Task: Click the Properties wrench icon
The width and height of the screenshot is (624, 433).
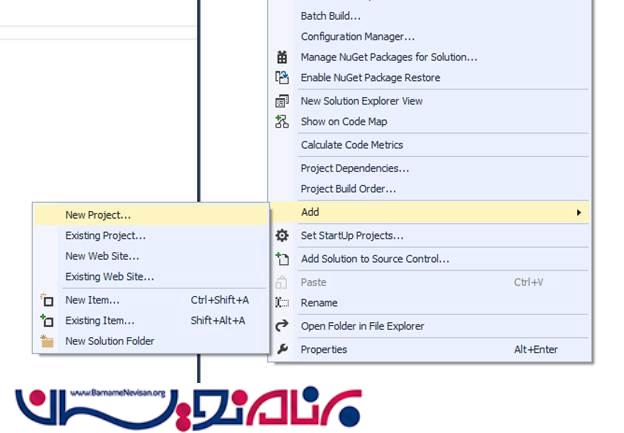Action: tap(282, 350)
